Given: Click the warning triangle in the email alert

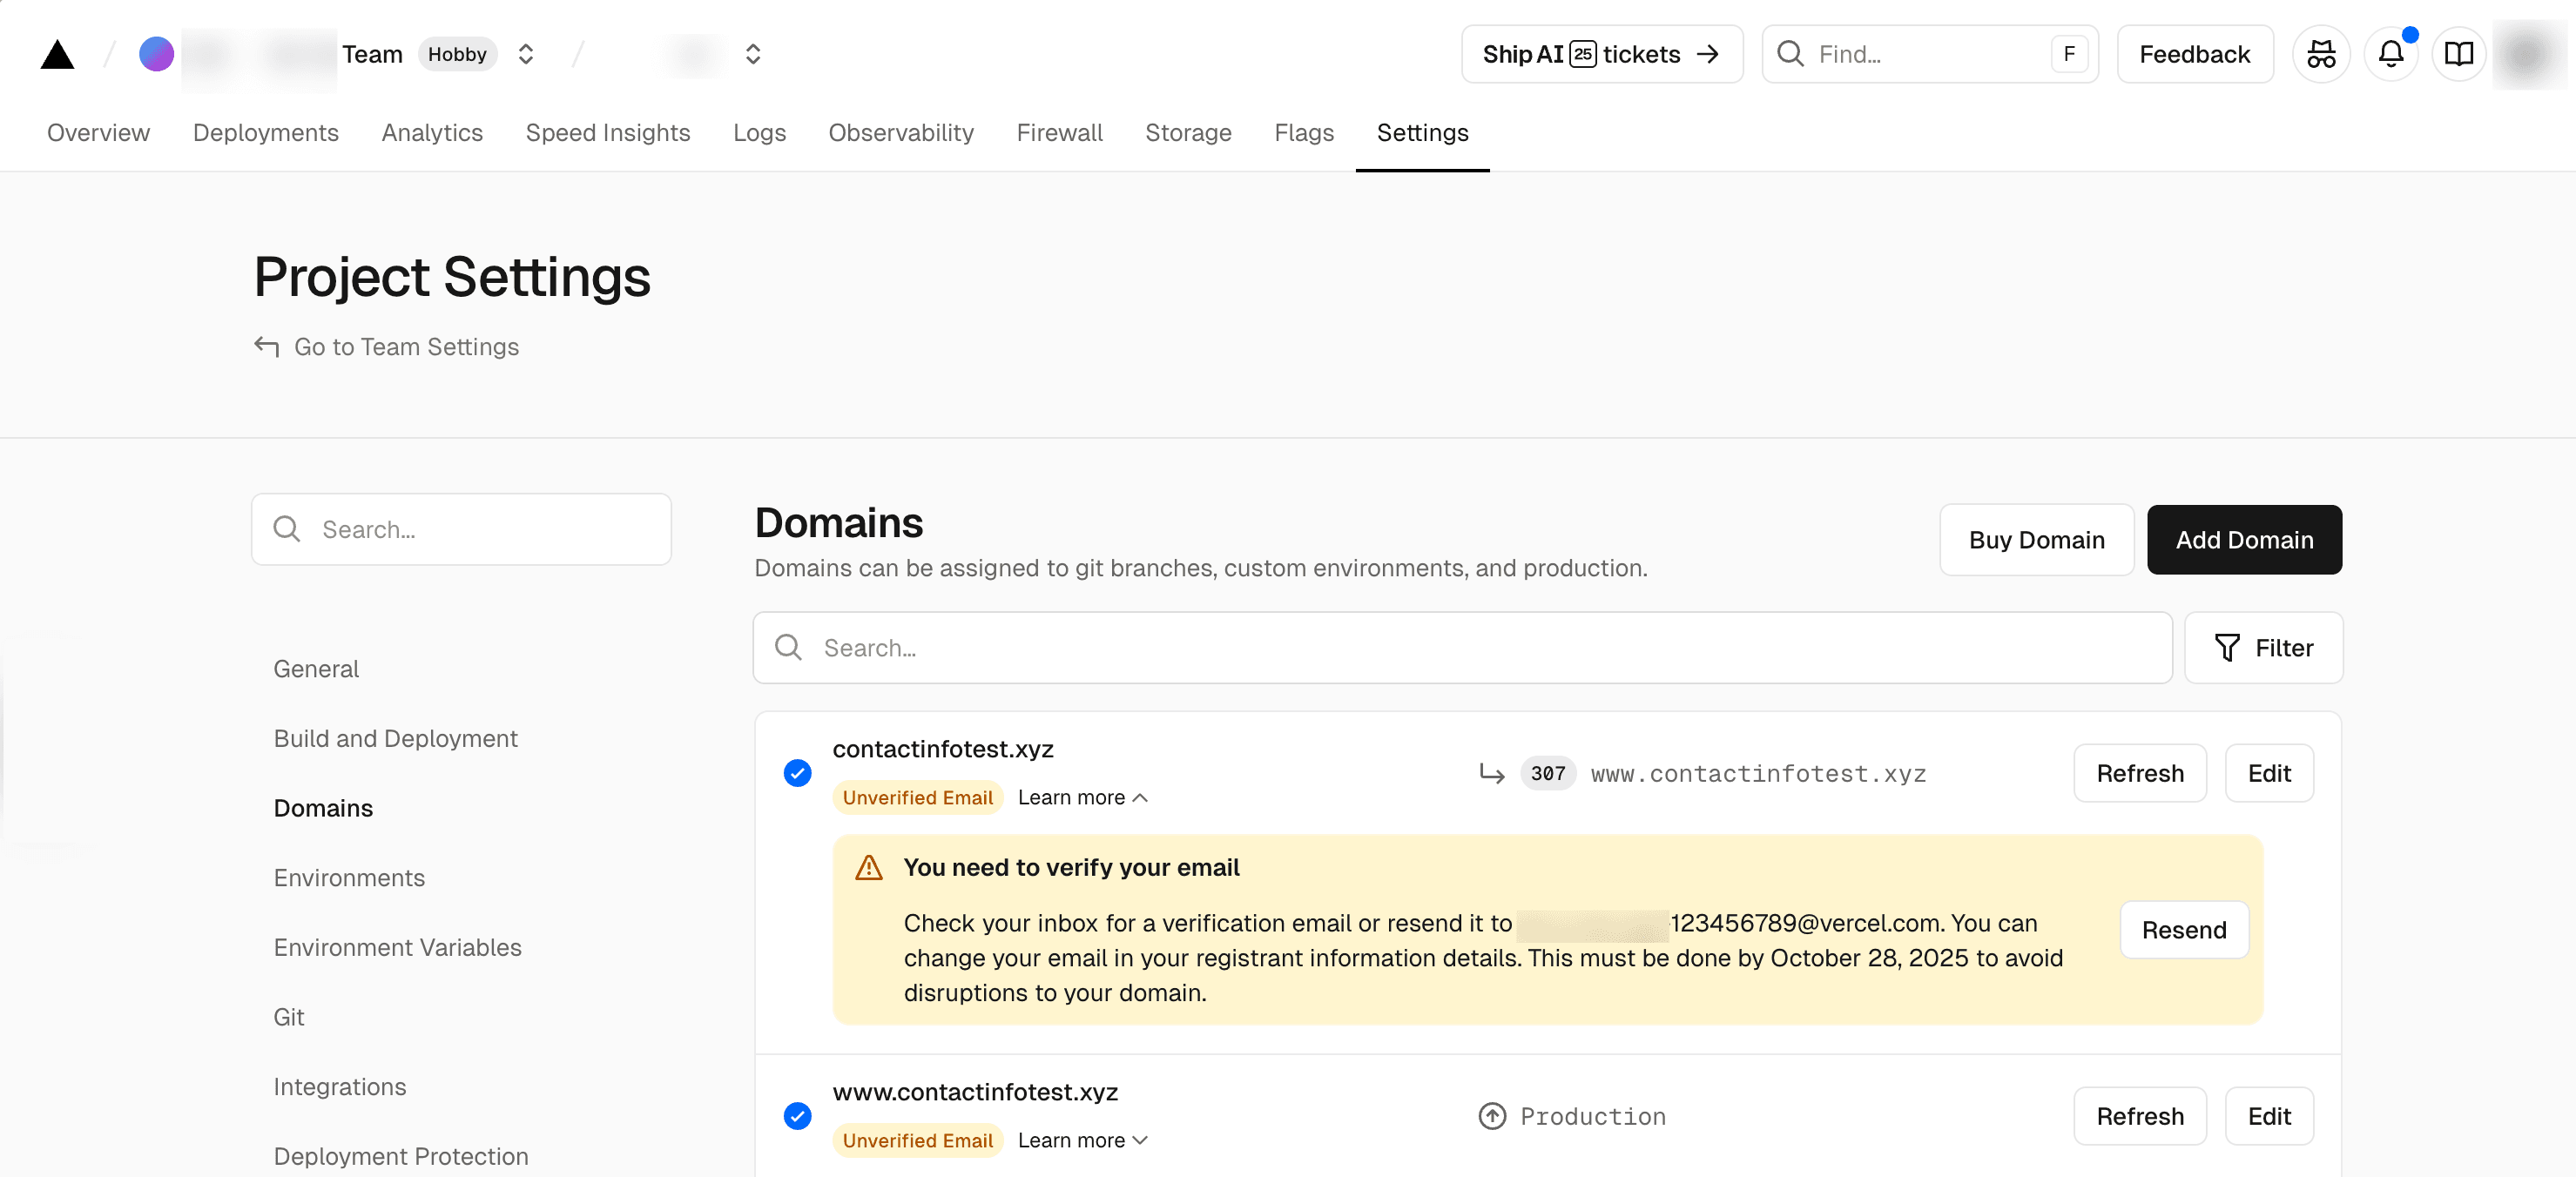Looking at the screenshot, I should click(x=869, y=867).
